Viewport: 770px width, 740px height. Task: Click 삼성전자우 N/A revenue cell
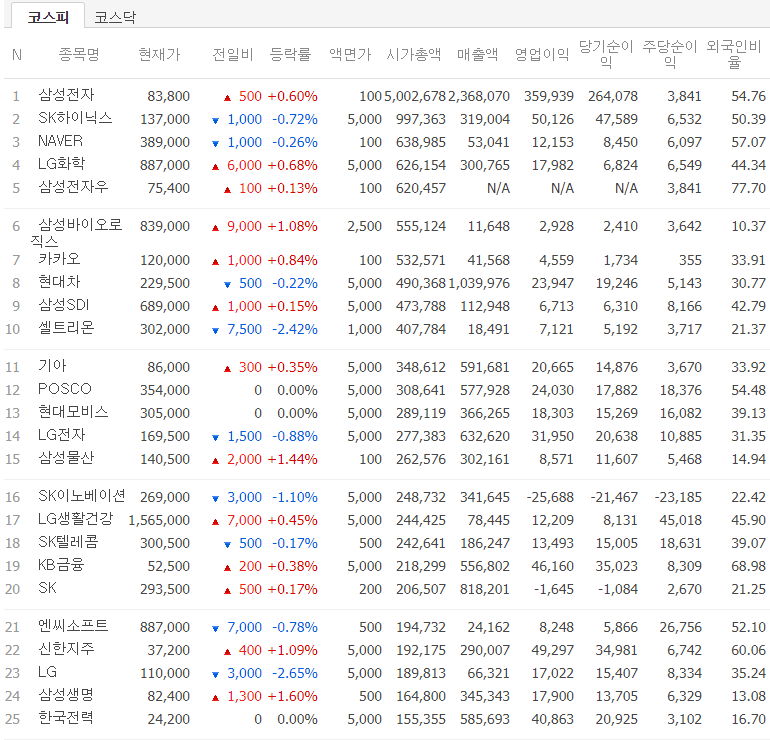(498, 188)
